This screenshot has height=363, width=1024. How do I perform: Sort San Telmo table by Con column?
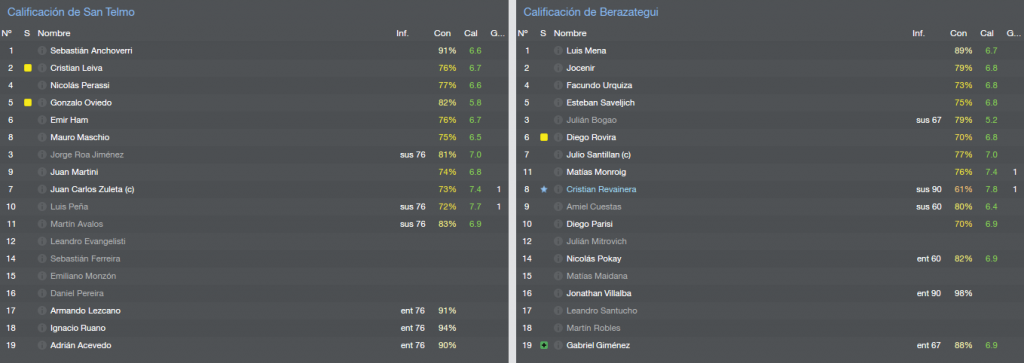[x=442, y=33]
